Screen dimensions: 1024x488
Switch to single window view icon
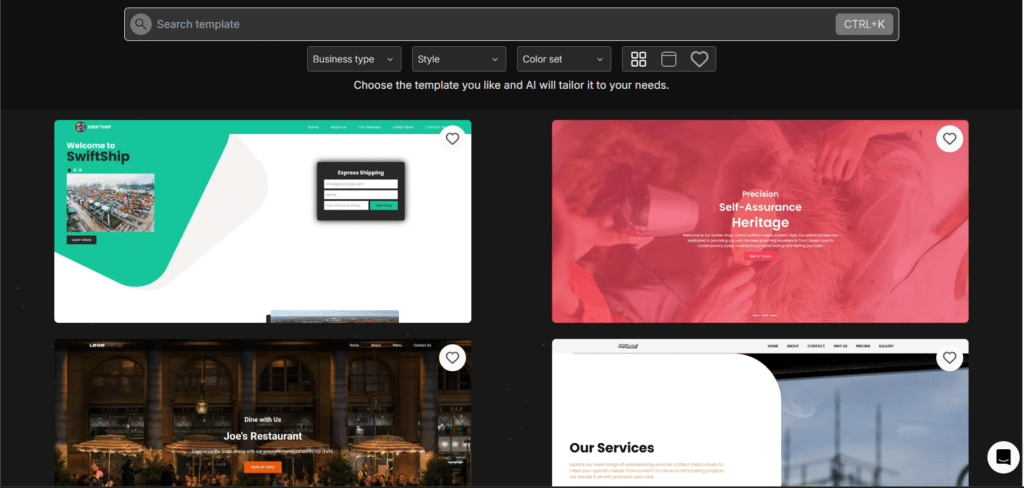click(669, 59)
